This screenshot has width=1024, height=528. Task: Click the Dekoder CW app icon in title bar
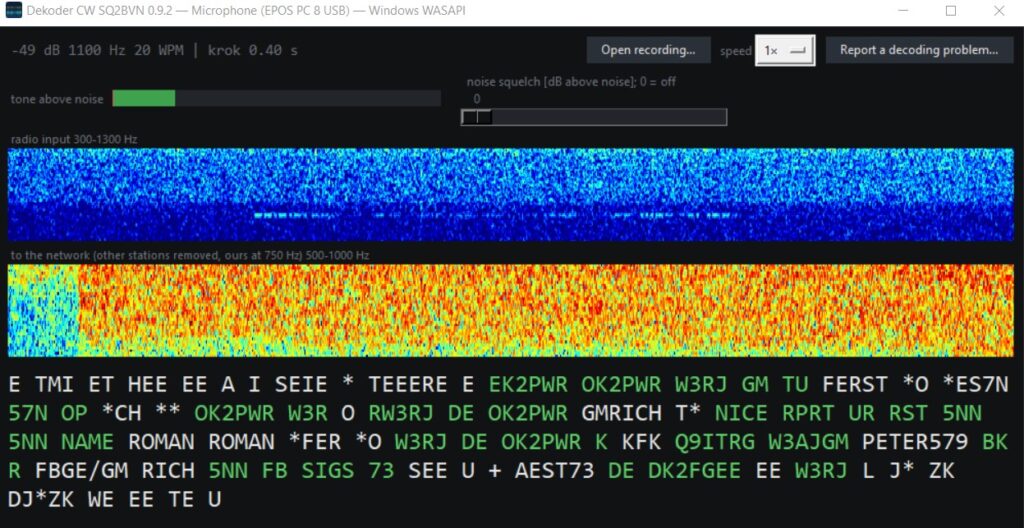pos(13,10)
